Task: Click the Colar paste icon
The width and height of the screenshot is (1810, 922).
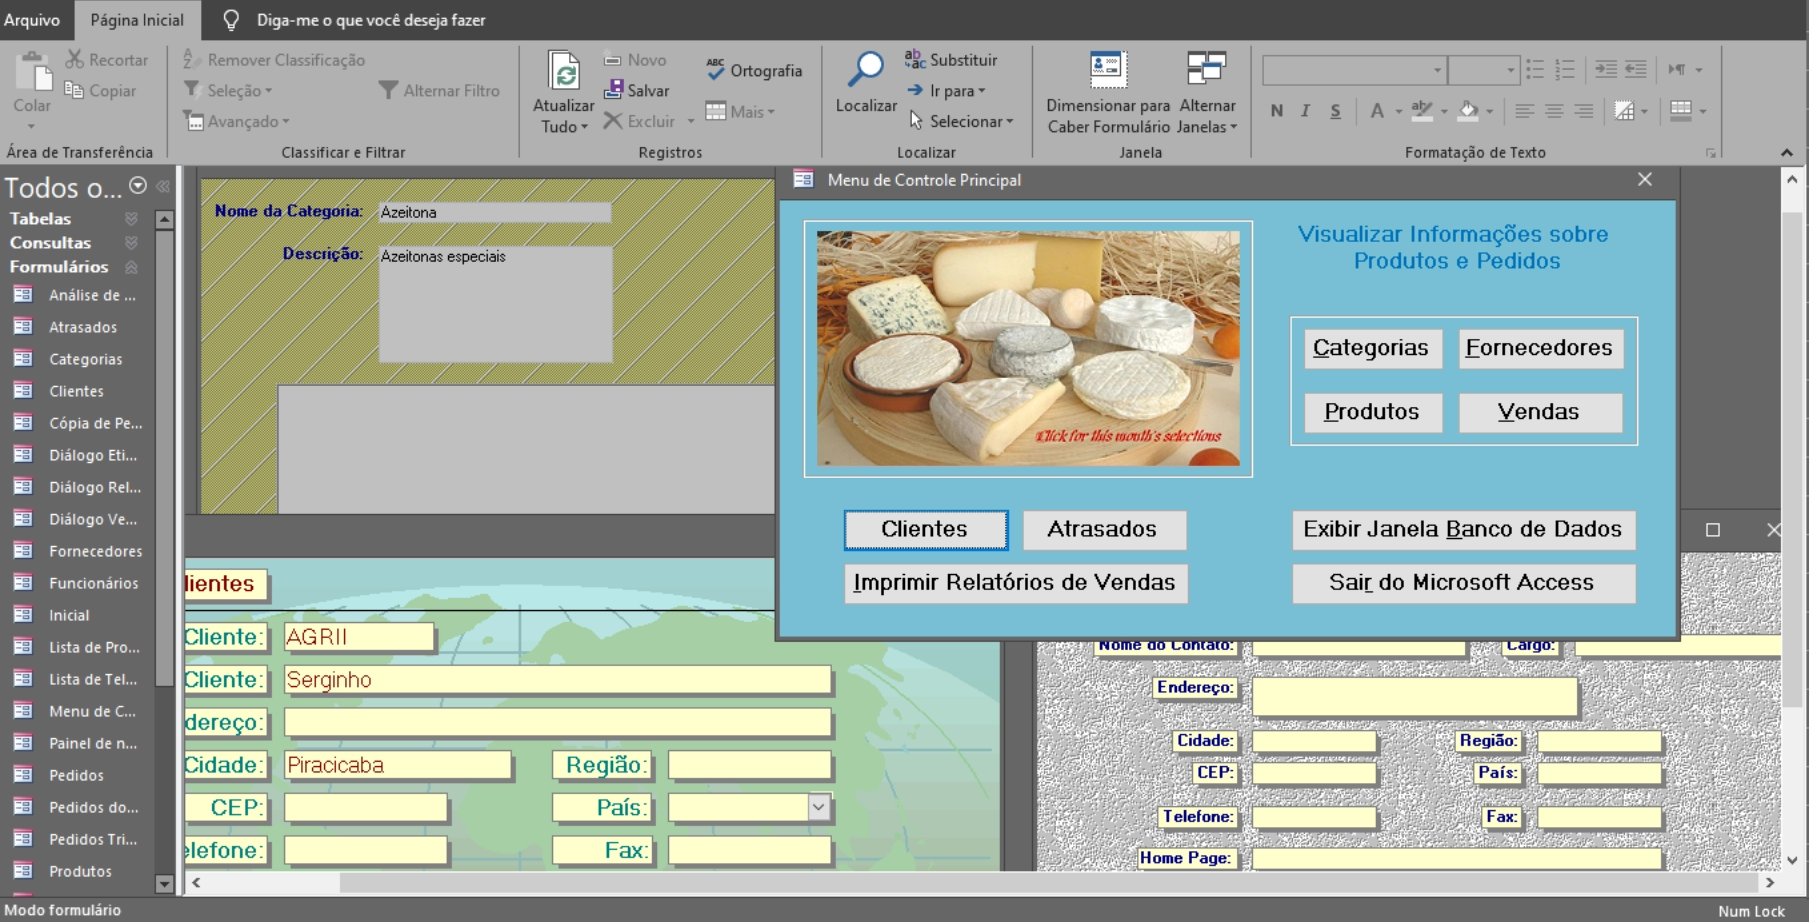Action: tap(32, 73)
